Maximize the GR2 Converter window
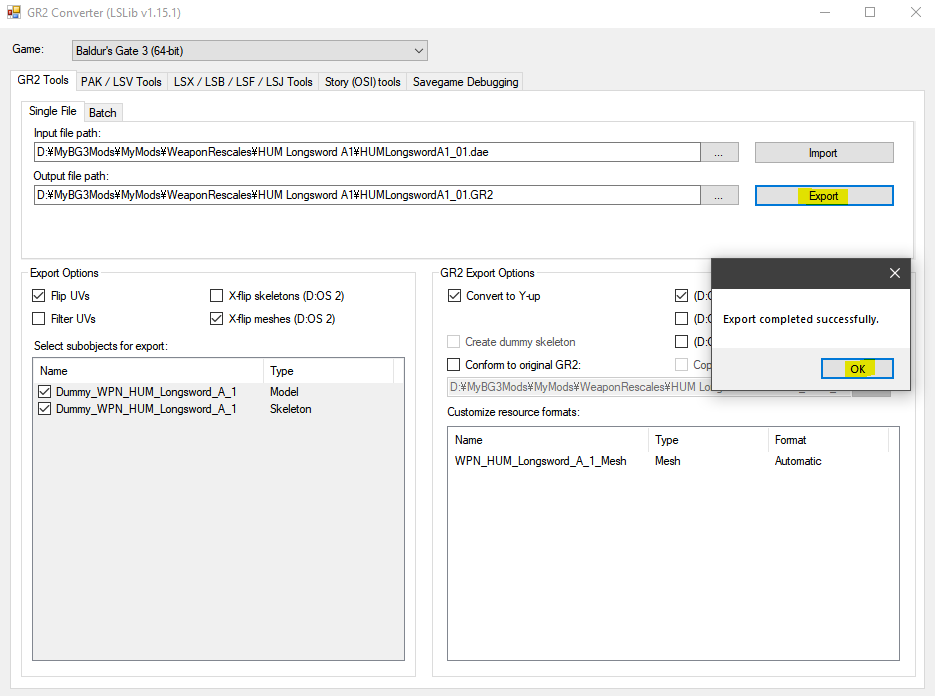 [x=870, y=13]
